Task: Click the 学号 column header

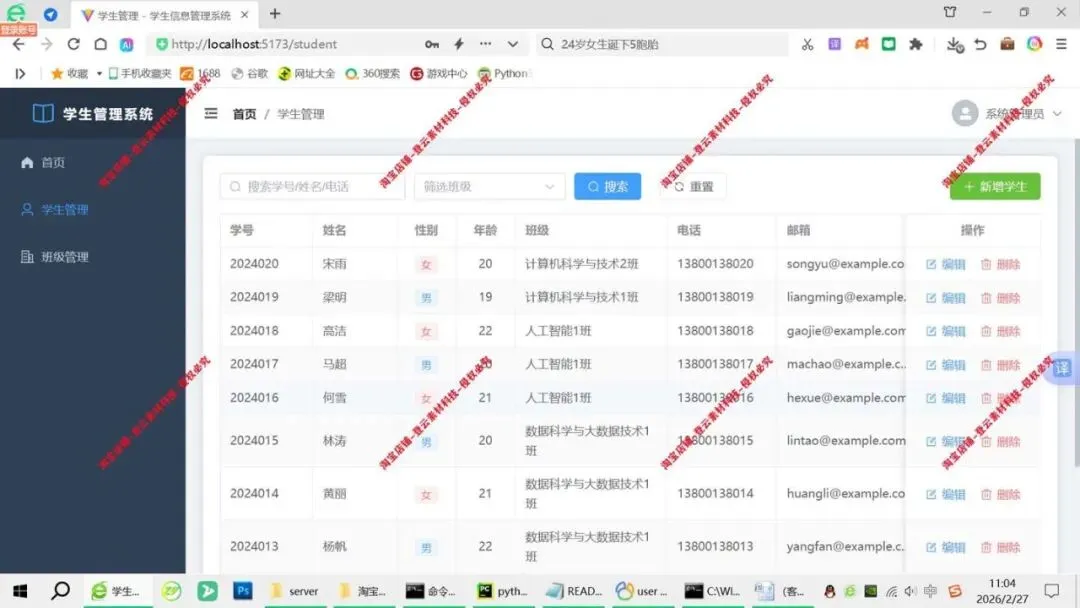Action: tap(241, 230)
